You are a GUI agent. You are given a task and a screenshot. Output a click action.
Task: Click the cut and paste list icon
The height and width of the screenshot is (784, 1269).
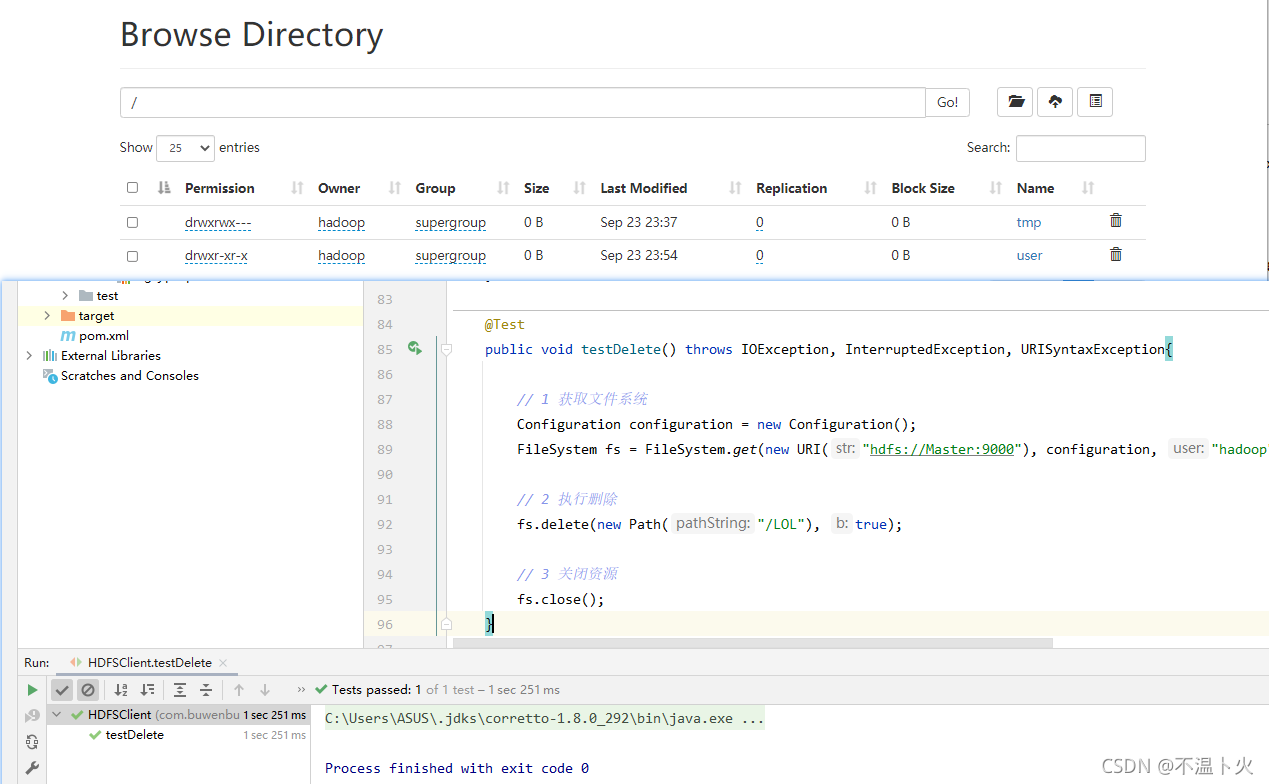click(x=1095, y=102)
